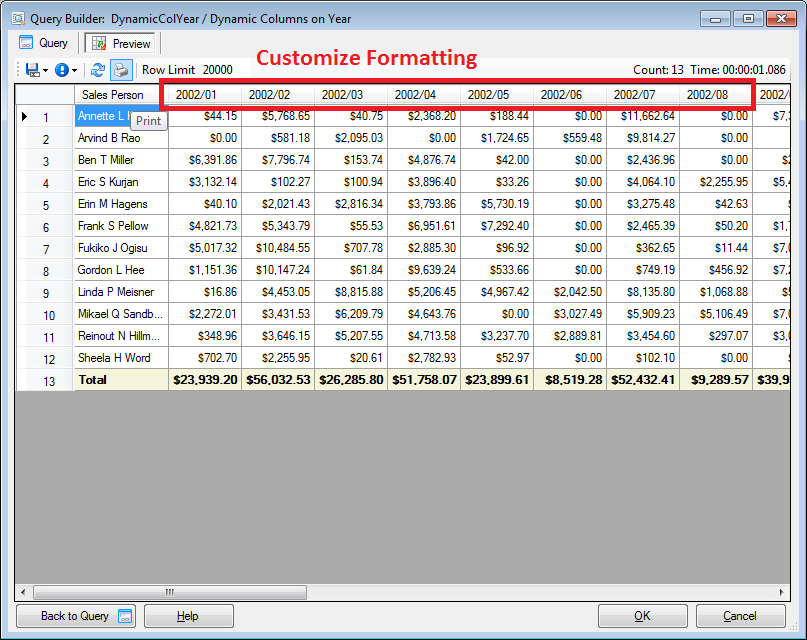Click the Print toolbar icon
The width and height of the screenshot is (807, 640).
point(121,70)
